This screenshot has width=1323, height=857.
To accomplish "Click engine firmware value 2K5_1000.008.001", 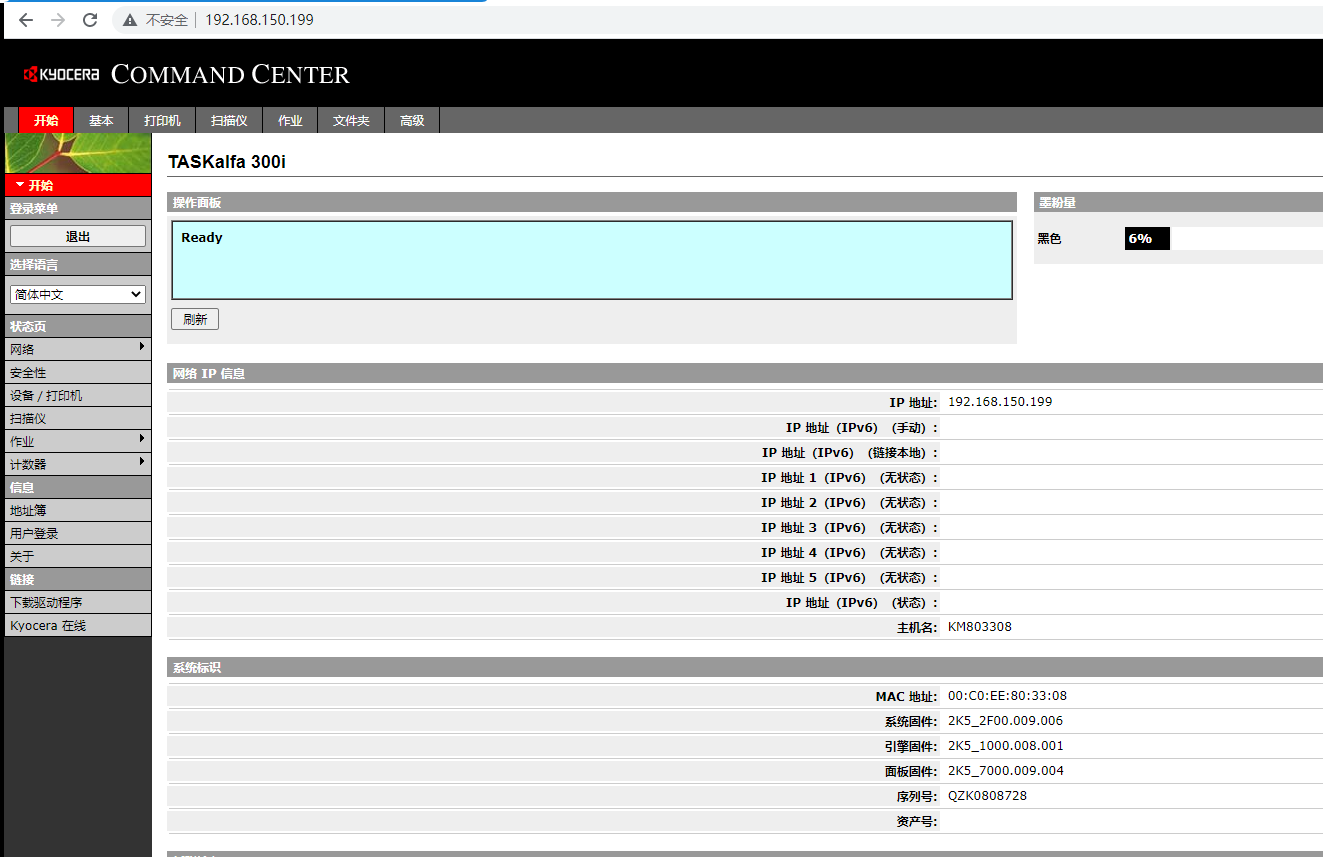I will coord(1006,746).
